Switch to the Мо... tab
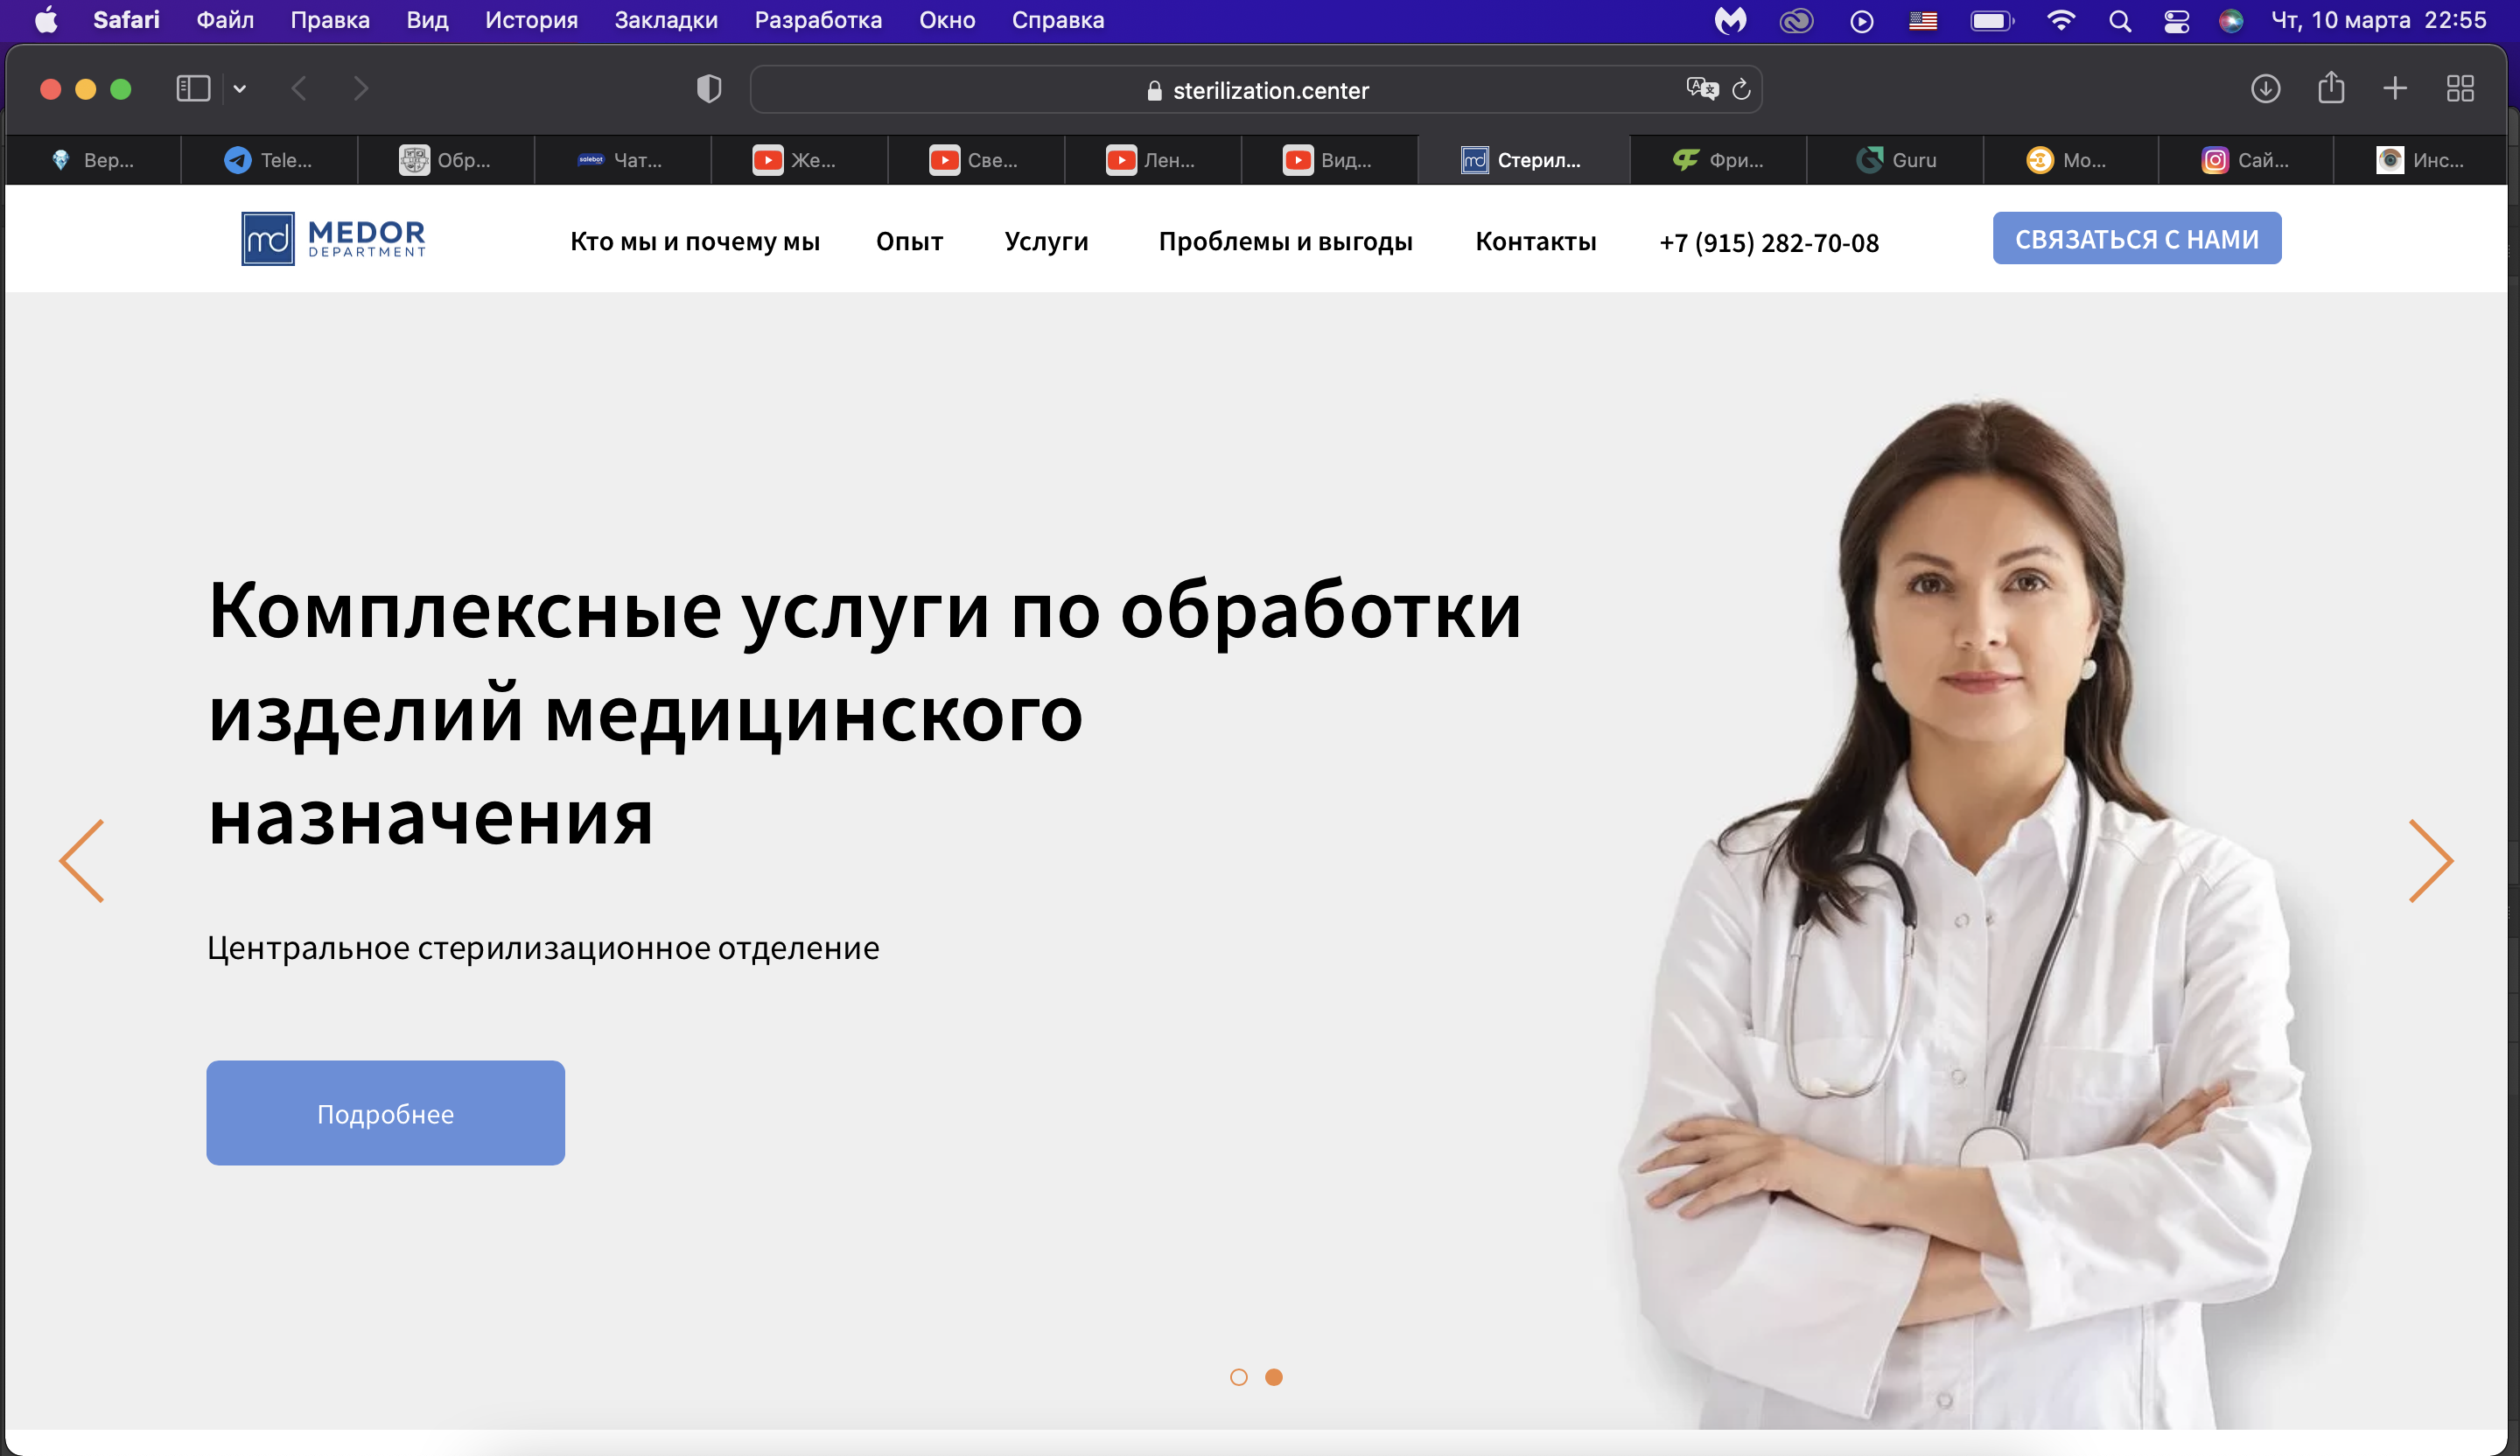 pos(2071,160)
